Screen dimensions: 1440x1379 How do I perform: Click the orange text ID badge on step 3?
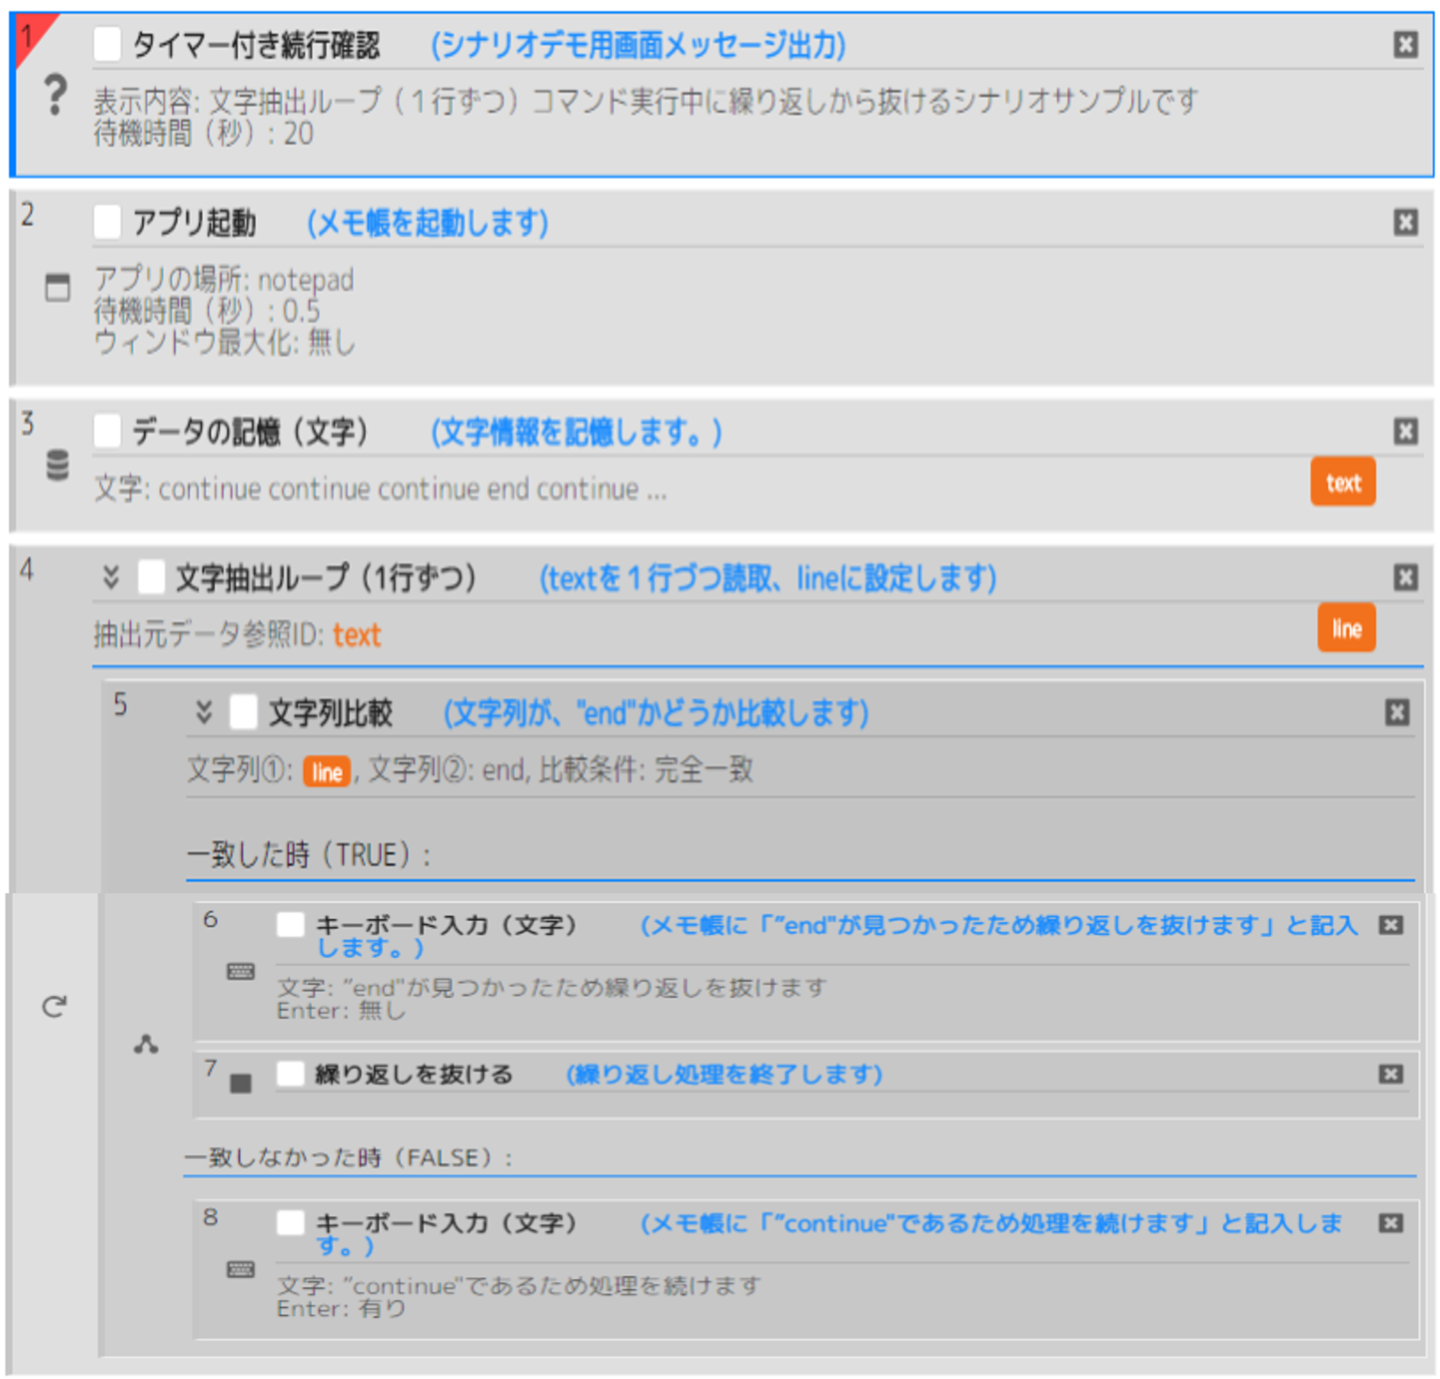[x=1342, y=483]
